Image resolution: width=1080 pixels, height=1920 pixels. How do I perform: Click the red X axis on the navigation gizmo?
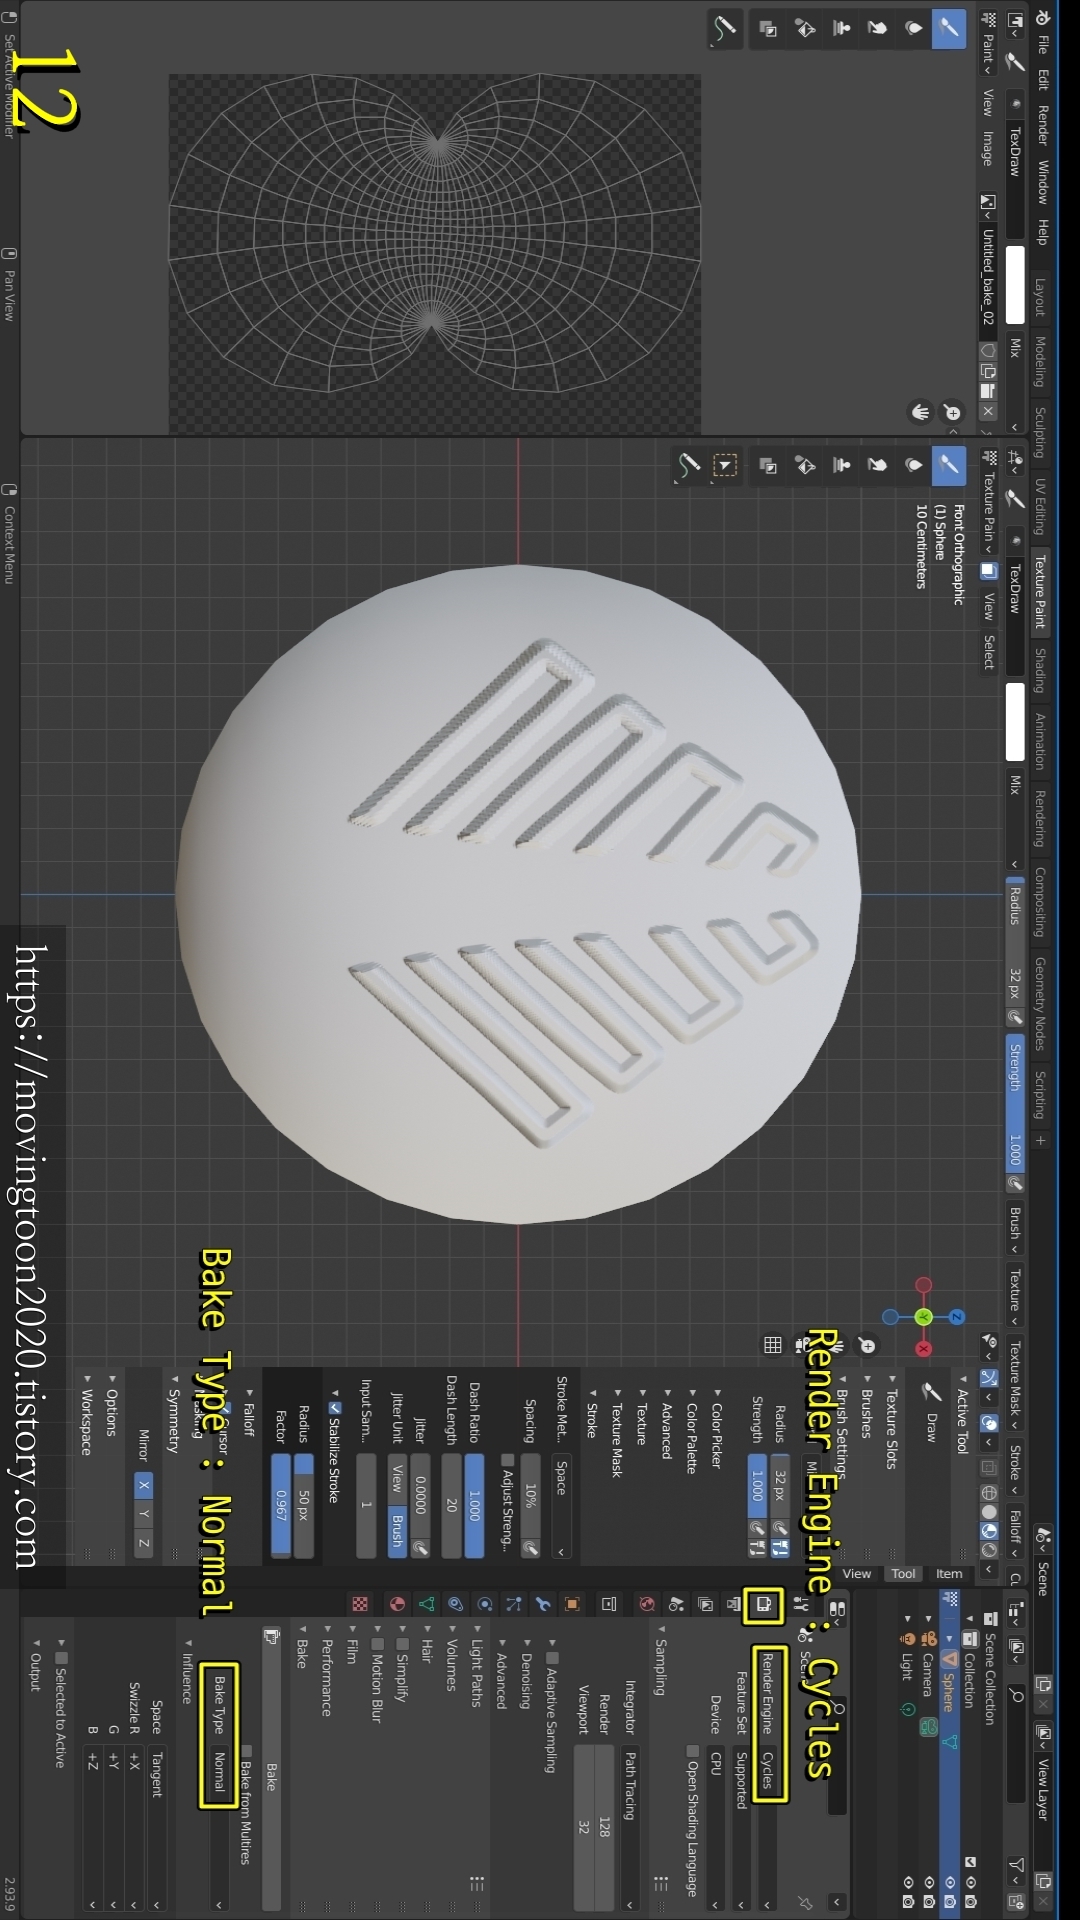pos(923,1349)
